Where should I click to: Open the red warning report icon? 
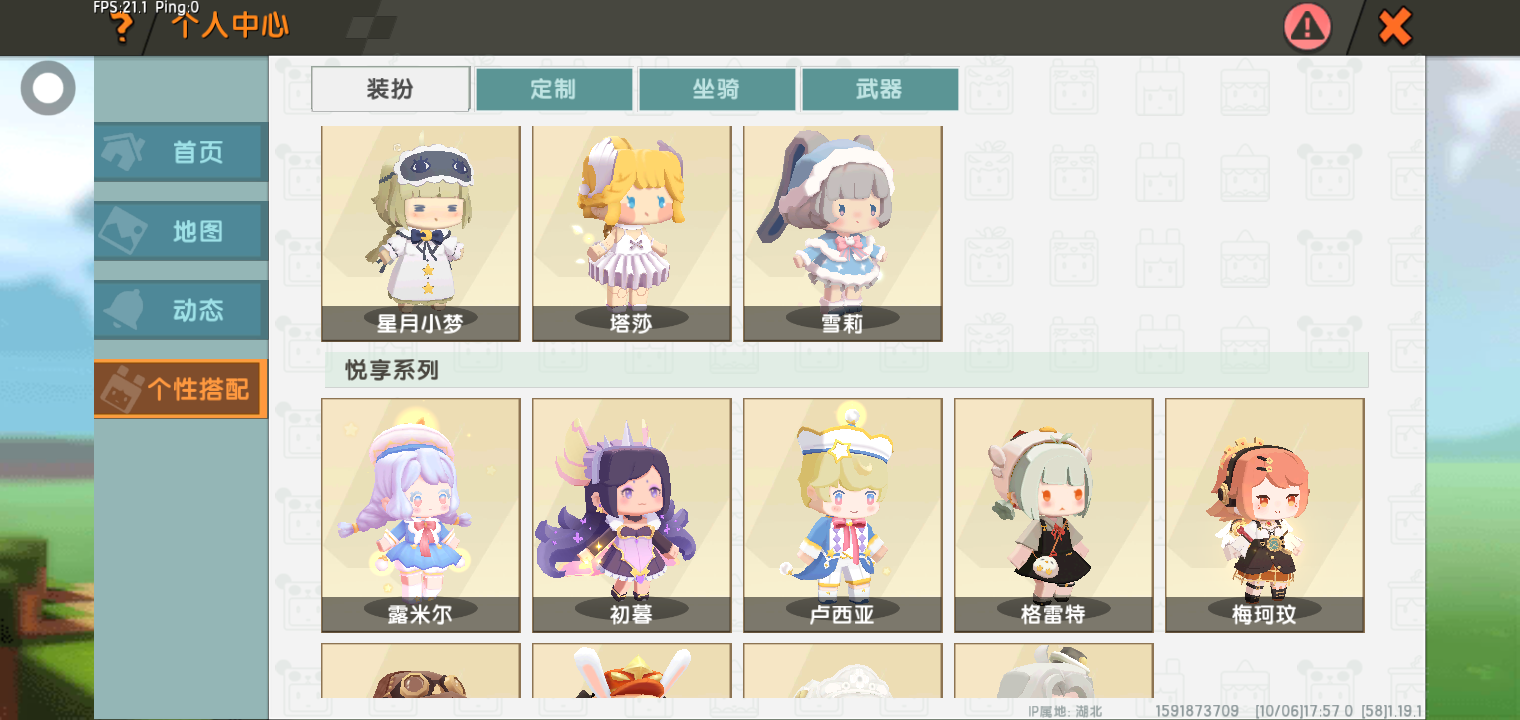[1308, 27]
